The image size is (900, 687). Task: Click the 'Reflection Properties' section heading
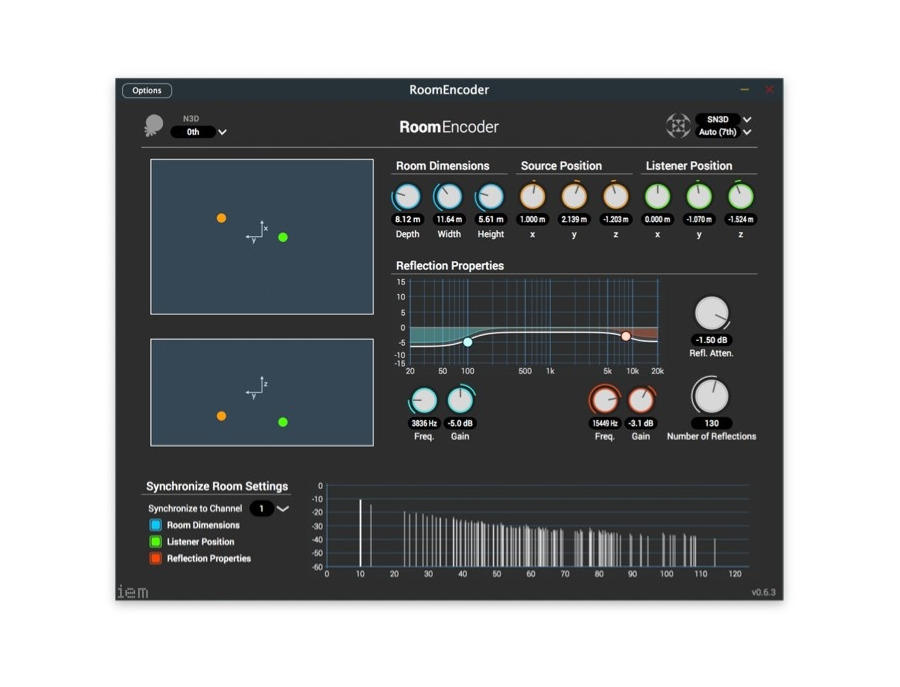point(450,266)
